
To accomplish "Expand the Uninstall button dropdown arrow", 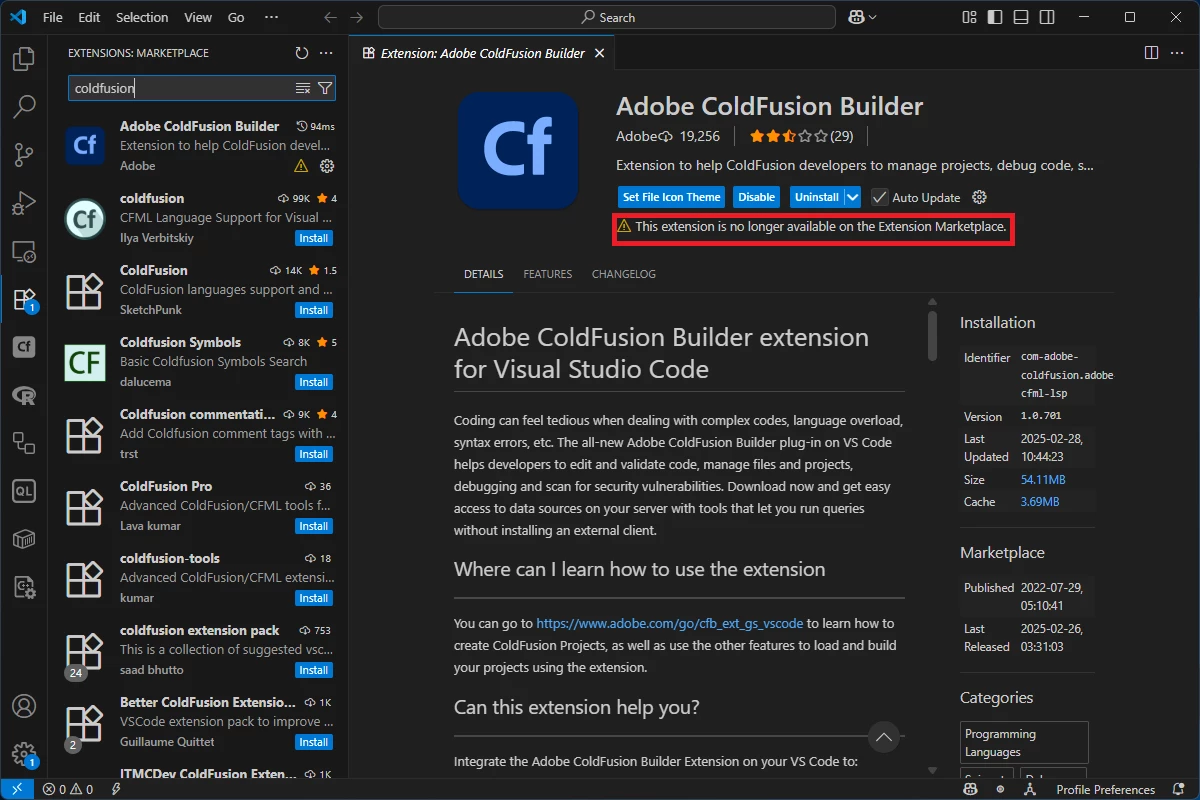I will [853, 197].
